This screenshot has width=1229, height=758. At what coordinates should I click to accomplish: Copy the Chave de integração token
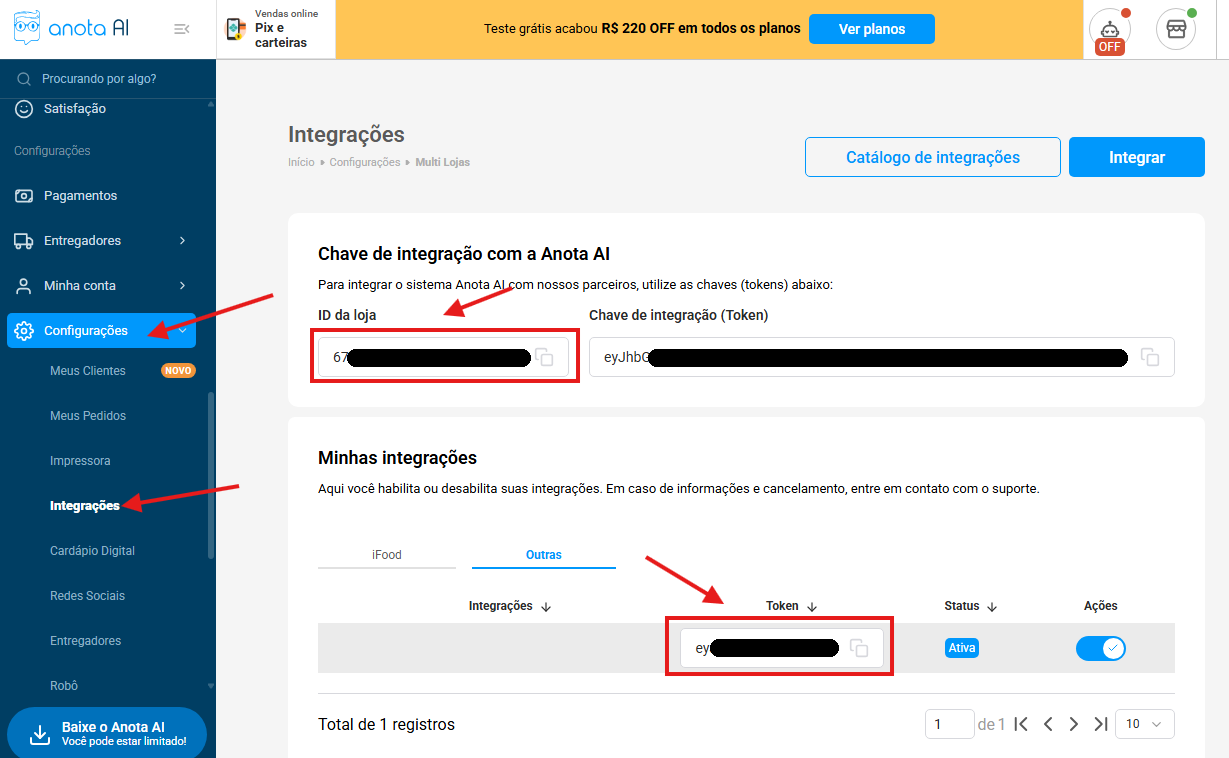(x=1150, y=357)
